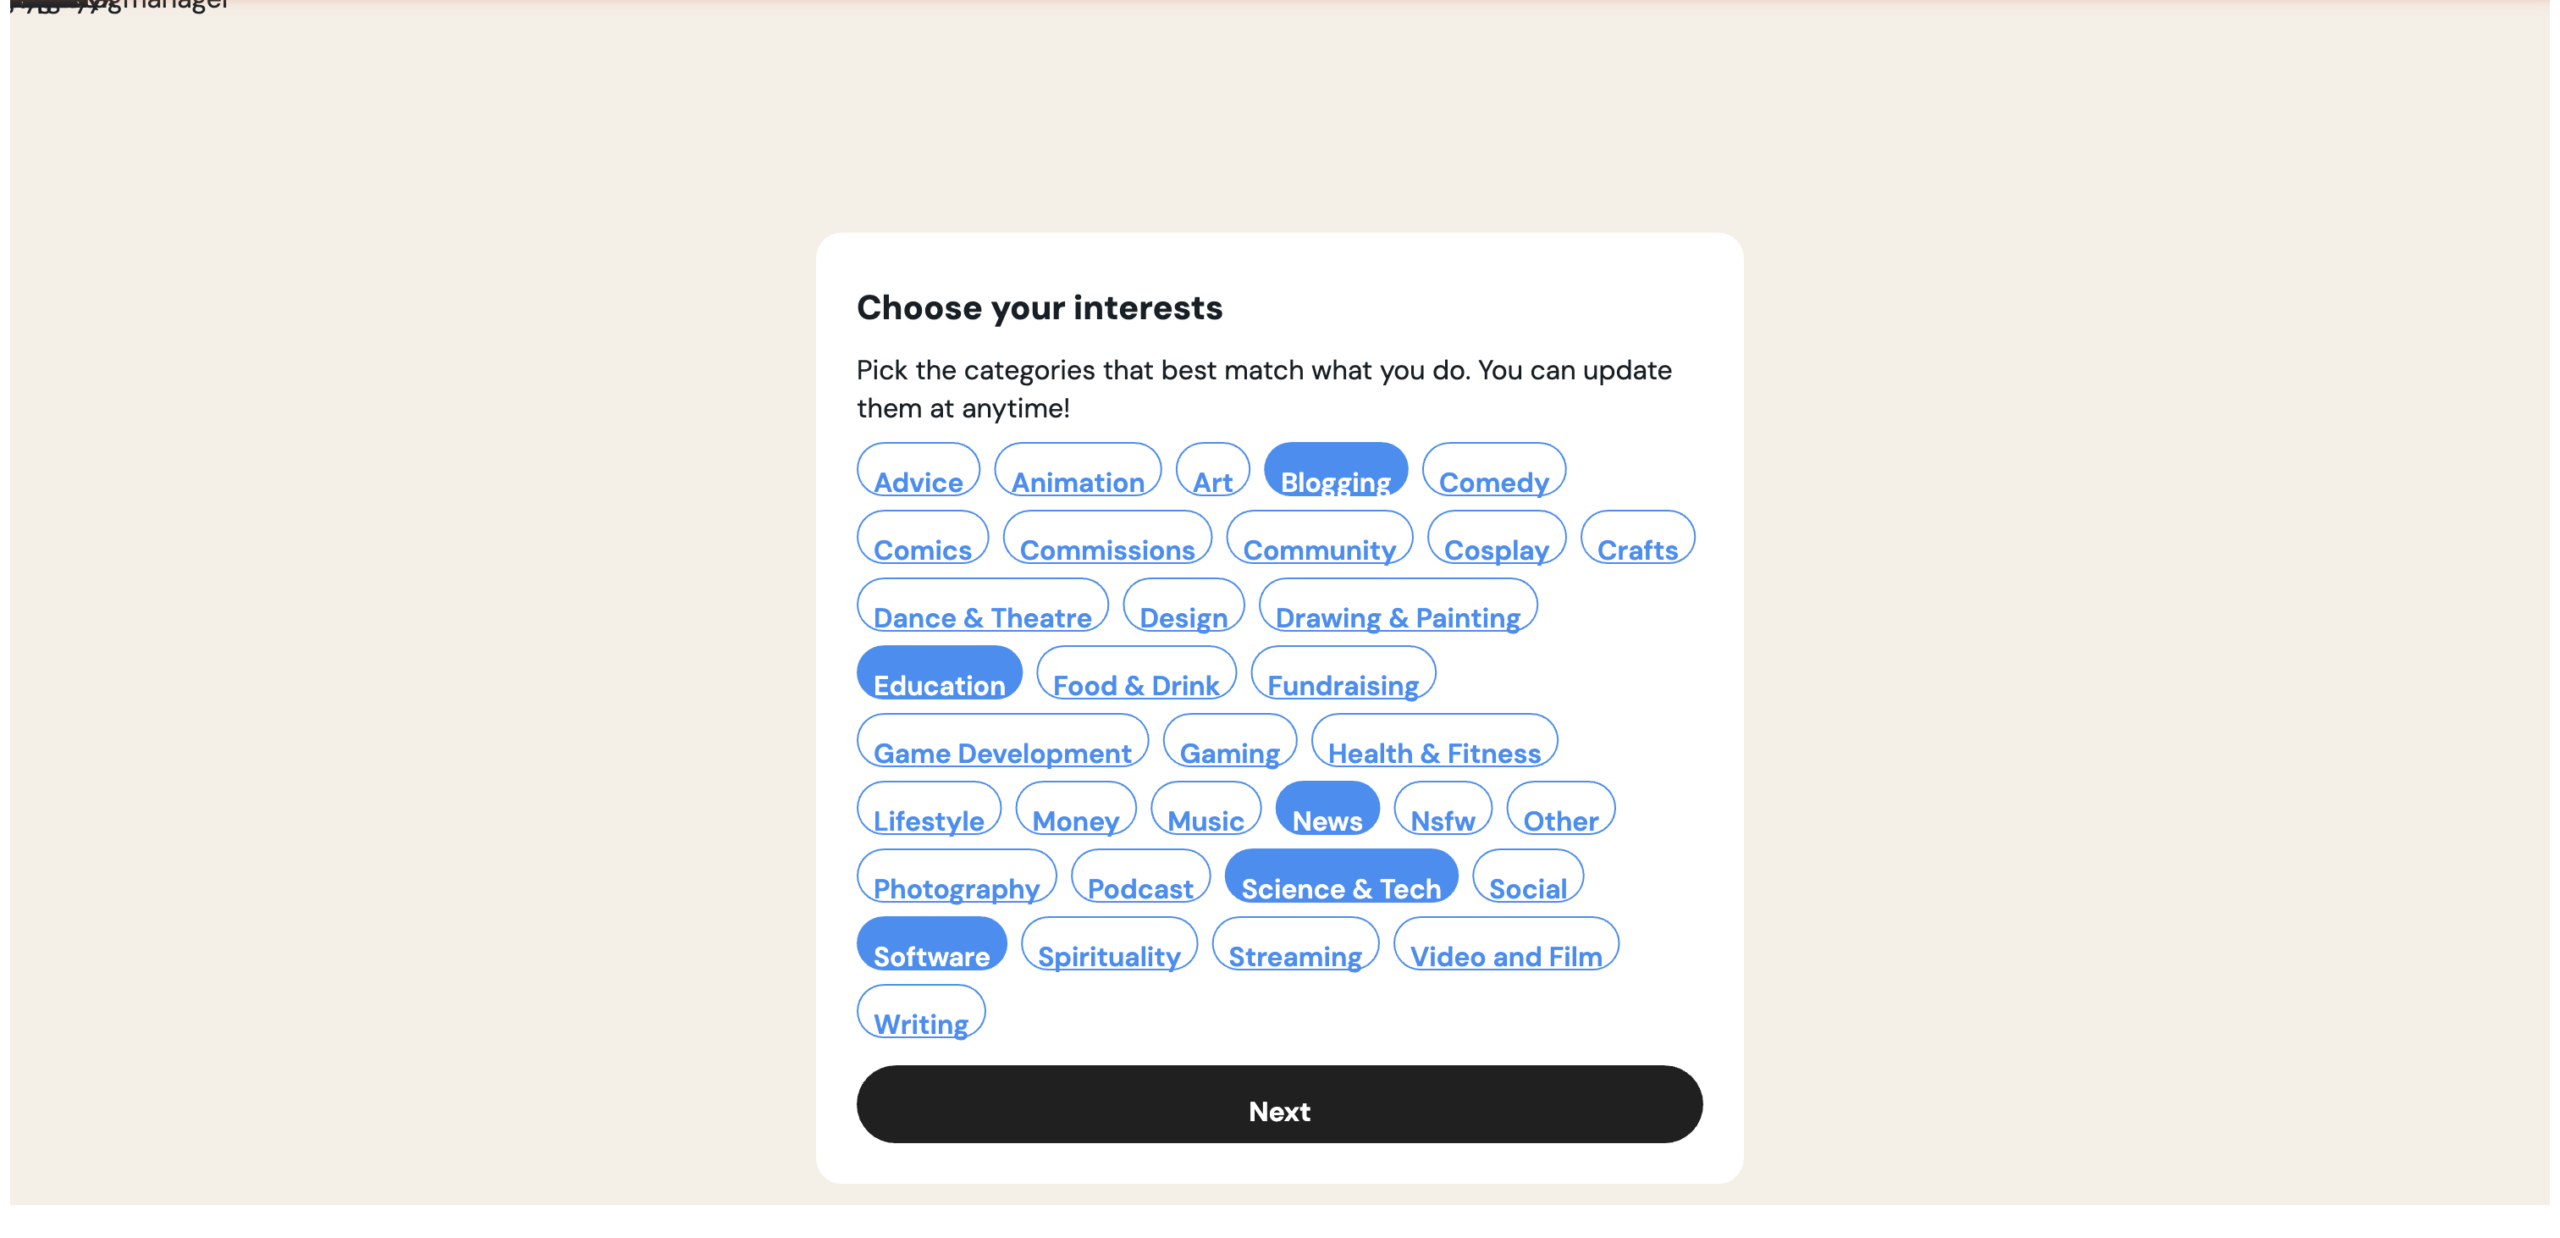
Task: Select the Comedy interest chip
Action: pos(1493,471)
